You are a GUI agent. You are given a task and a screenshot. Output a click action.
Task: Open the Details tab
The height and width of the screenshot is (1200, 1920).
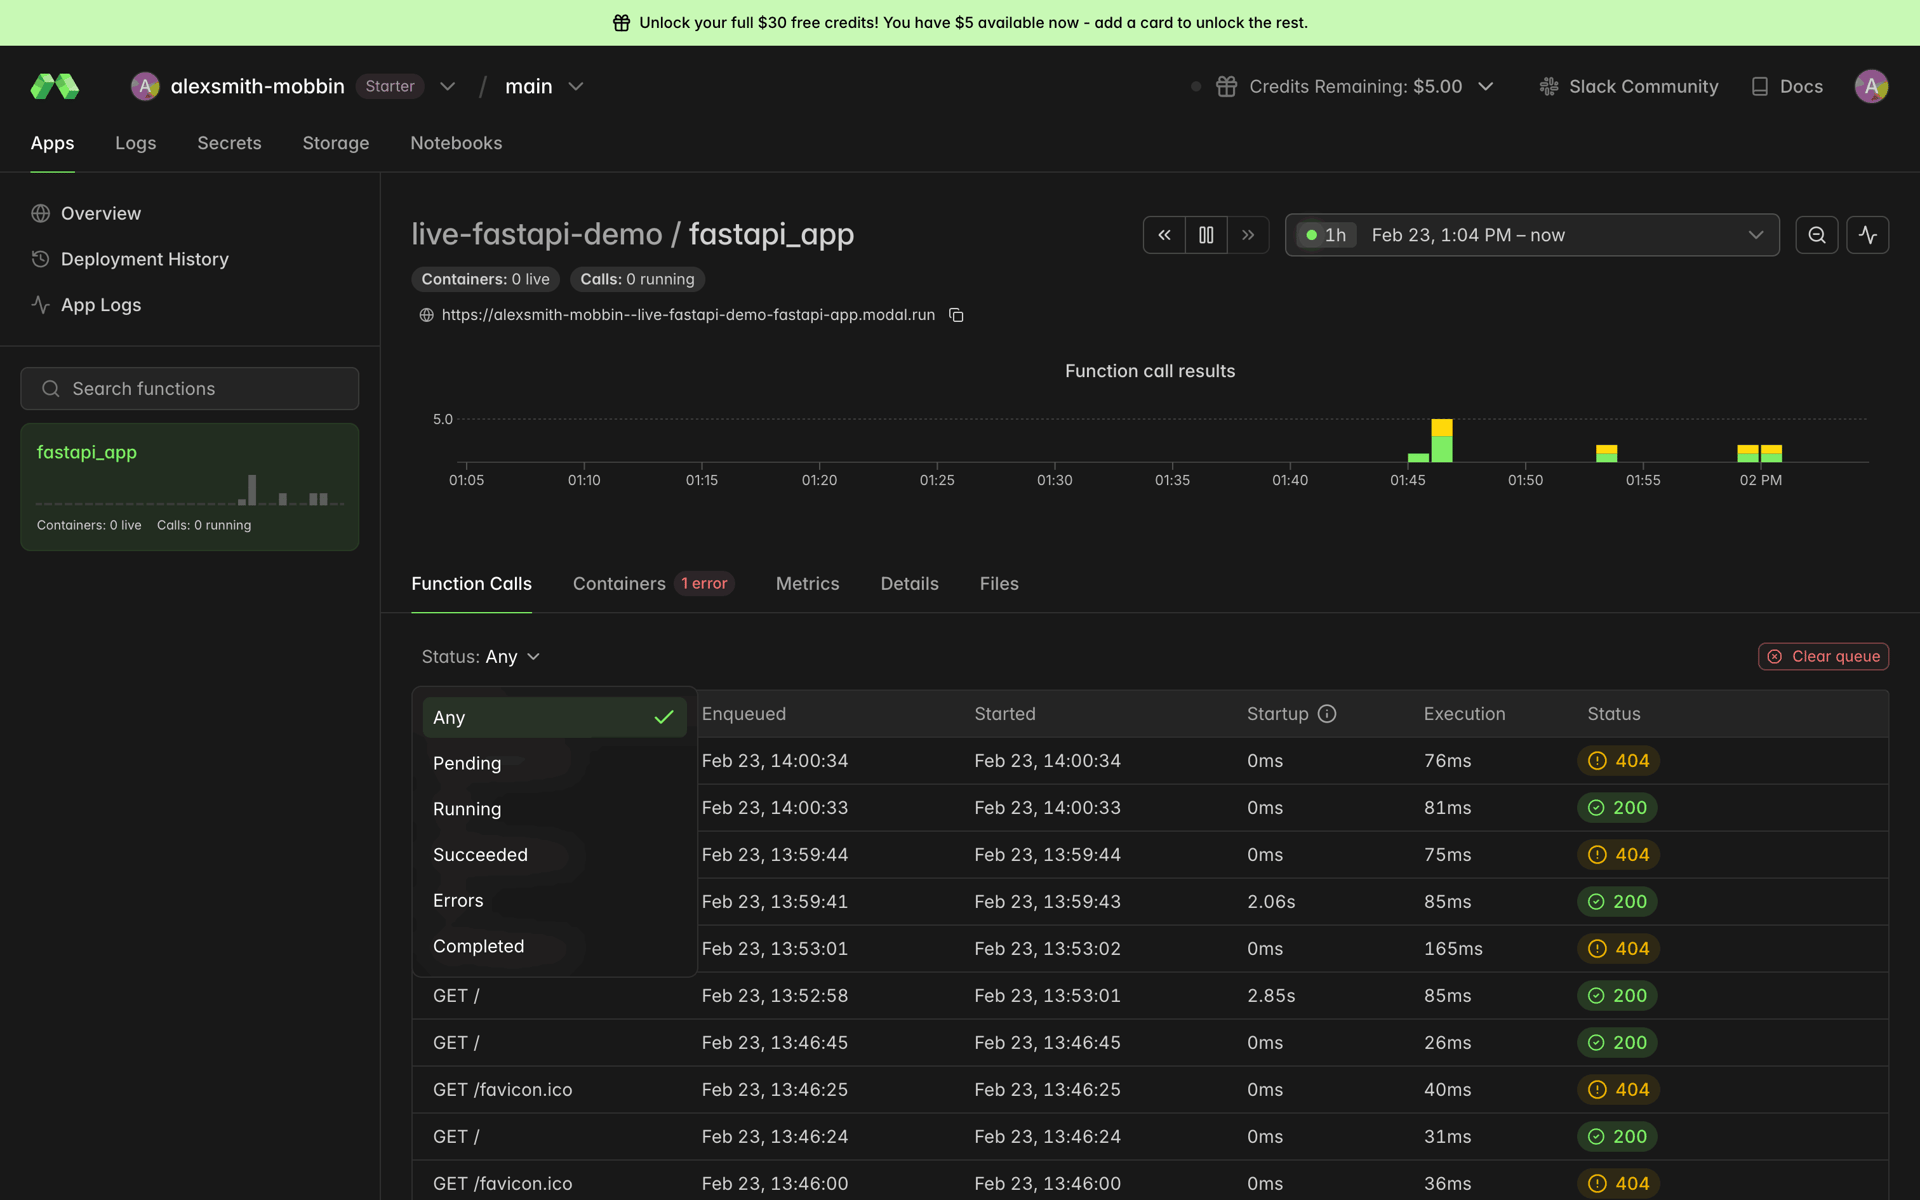click(x=909, y=584)
